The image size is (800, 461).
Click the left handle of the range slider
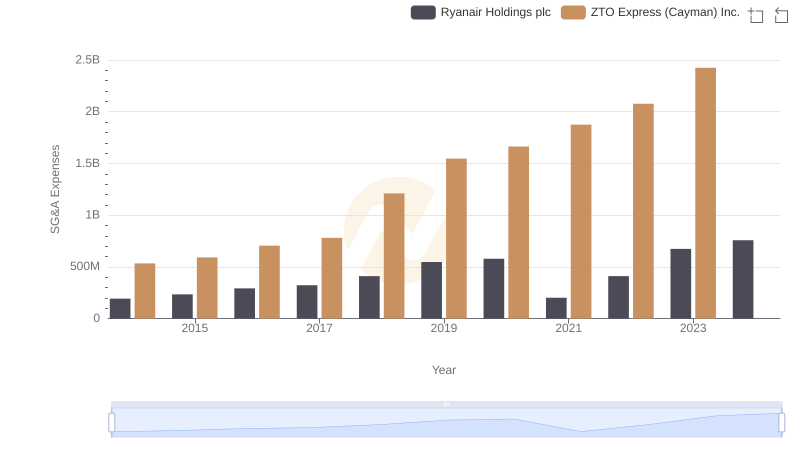click(x=112, y=422)
